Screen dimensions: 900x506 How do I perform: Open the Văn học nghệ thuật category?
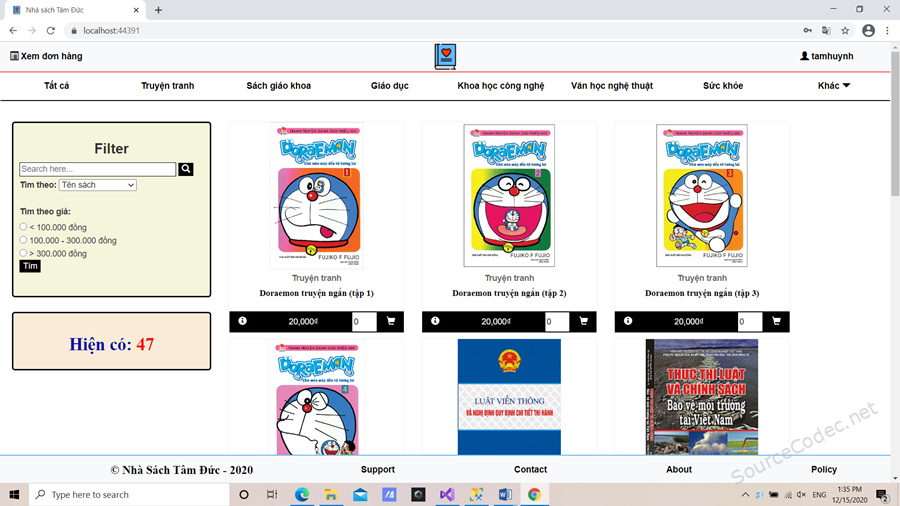click(612, 85)
